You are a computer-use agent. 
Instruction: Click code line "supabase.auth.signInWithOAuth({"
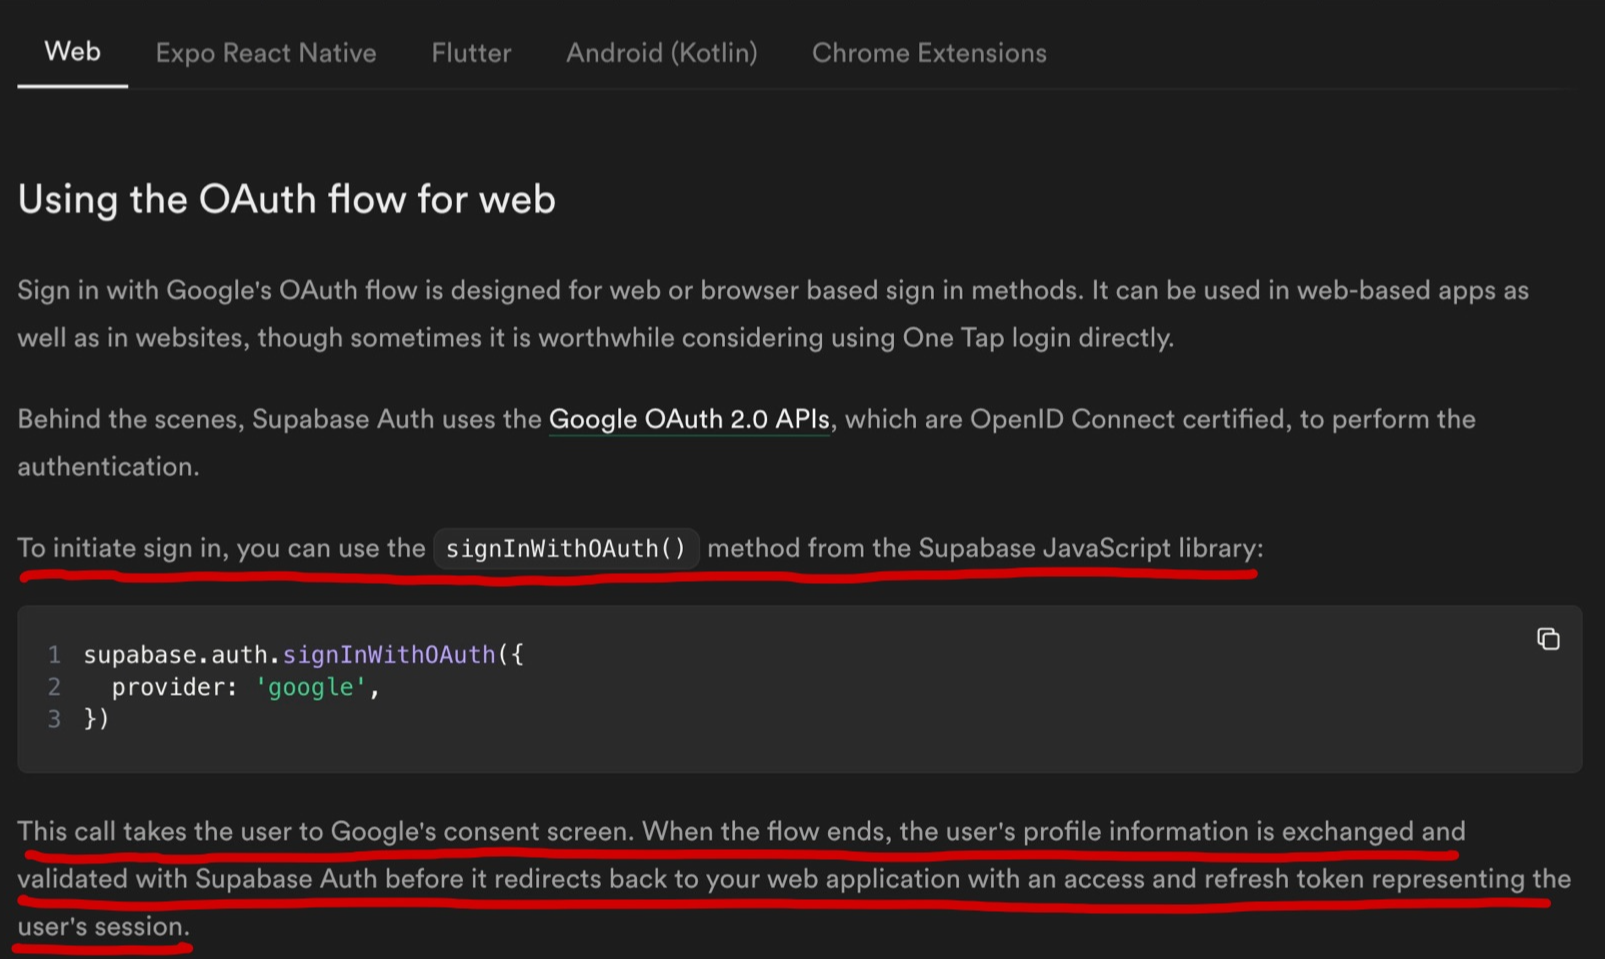click(303, 655)
